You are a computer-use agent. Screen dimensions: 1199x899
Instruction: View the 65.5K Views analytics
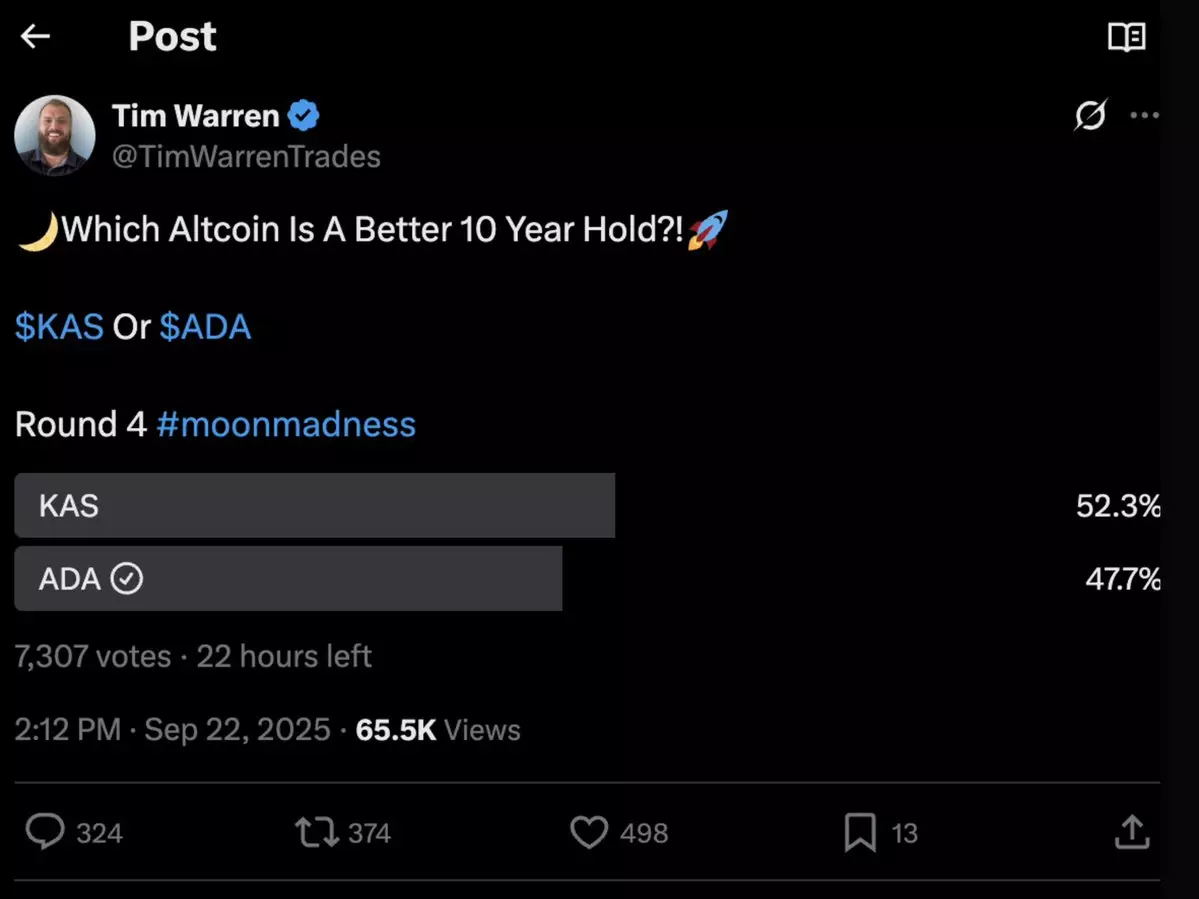point(438,730)
